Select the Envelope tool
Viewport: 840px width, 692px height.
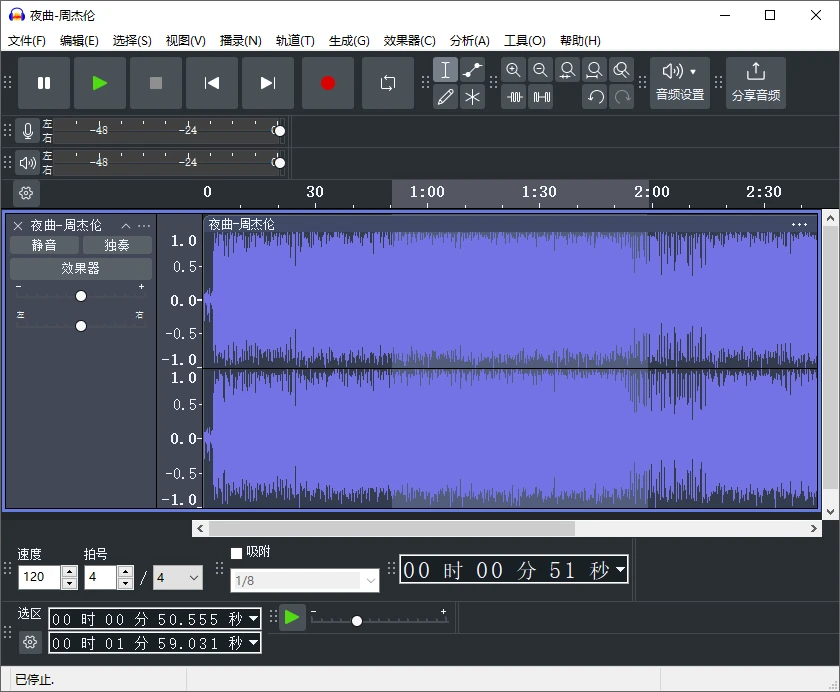(x=472, y=69)
